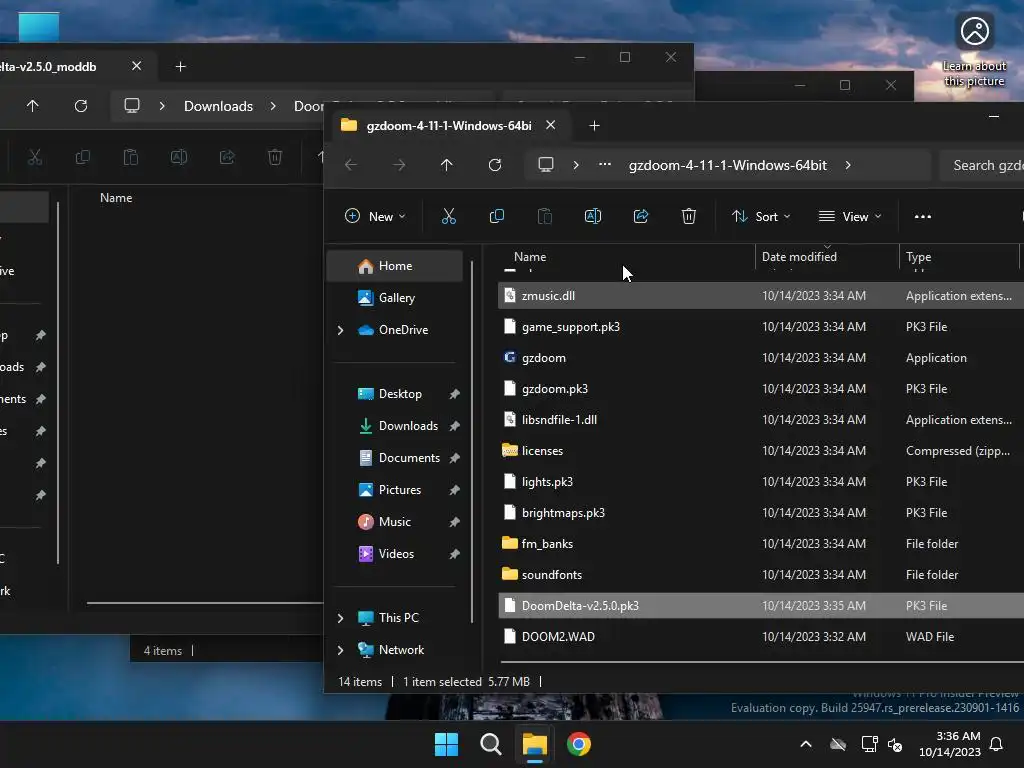Image resolution: width=1024 pixels, height=768 pixels.
Task: Click Rename icon in gzdoom window toolbar
Action: point(593,216)
